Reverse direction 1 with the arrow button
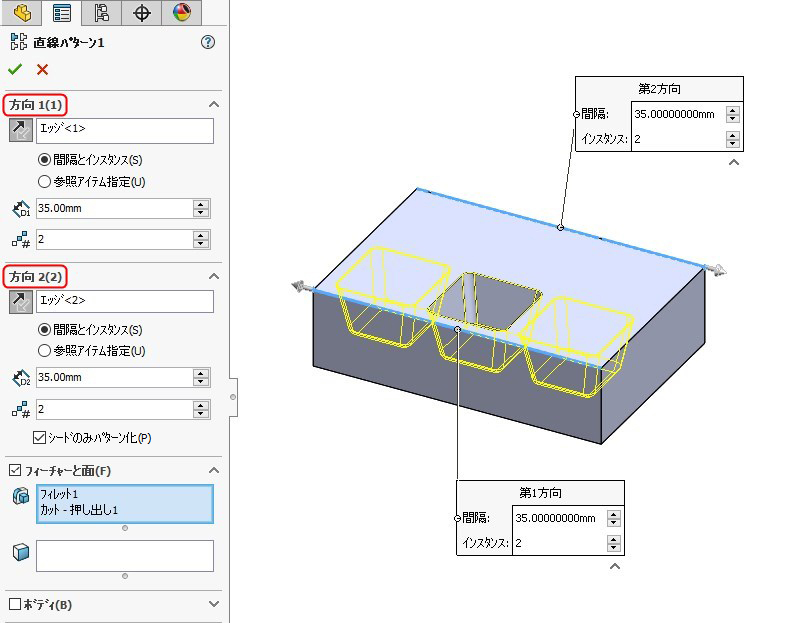The height and width of the screenshot is (623, 800). click(20, 130)
